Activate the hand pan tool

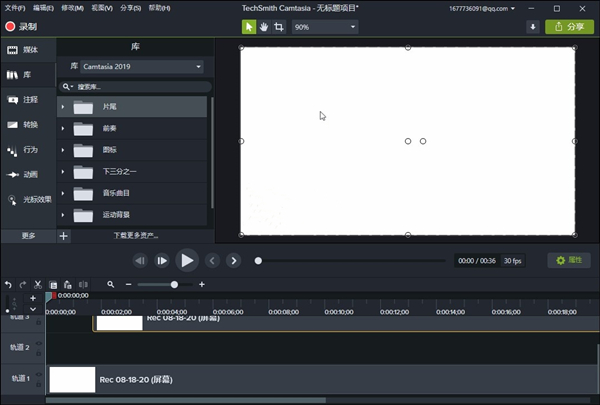264,27
